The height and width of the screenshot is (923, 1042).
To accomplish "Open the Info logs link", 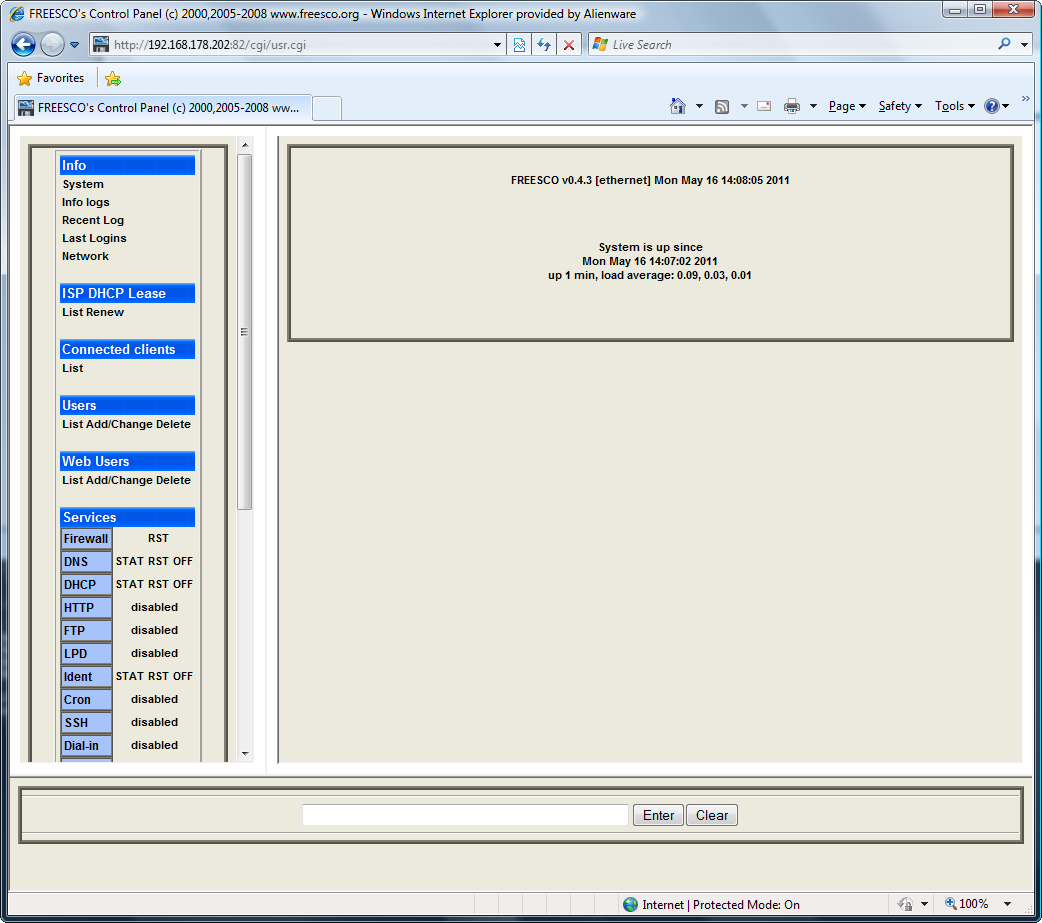I will point(86,202).
